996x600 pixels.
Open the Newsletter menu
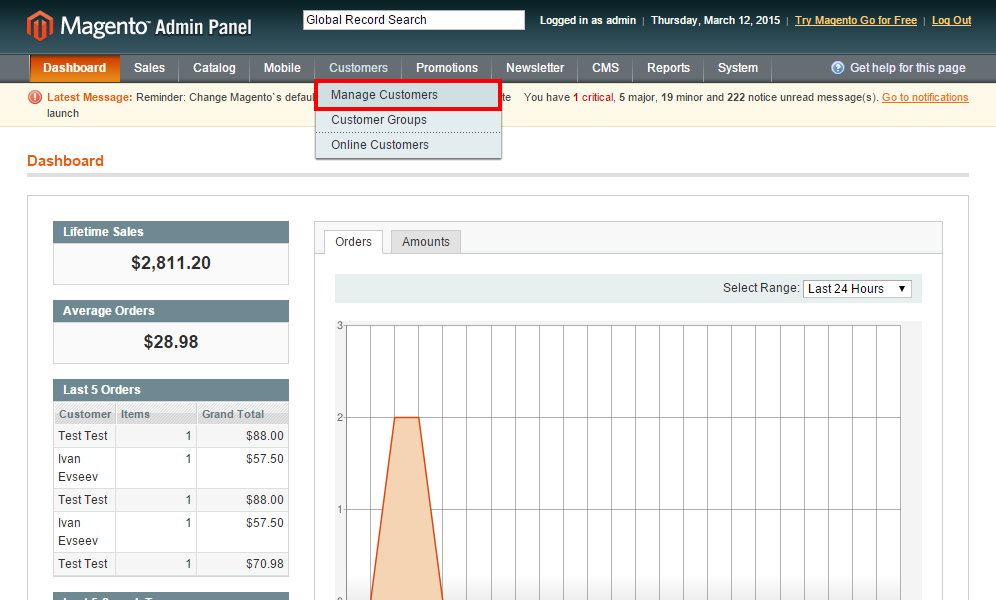(535, 68)
